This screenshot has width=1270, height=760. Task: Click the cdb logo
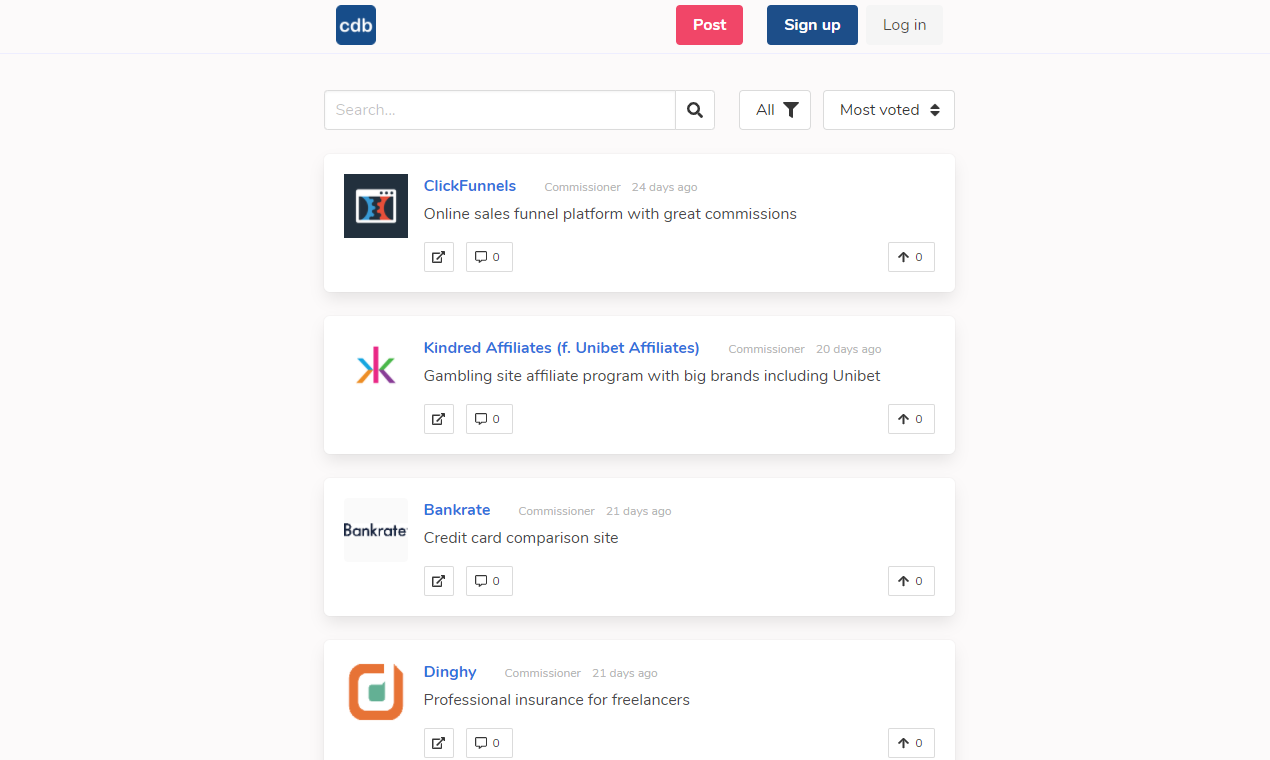[355, 25]
